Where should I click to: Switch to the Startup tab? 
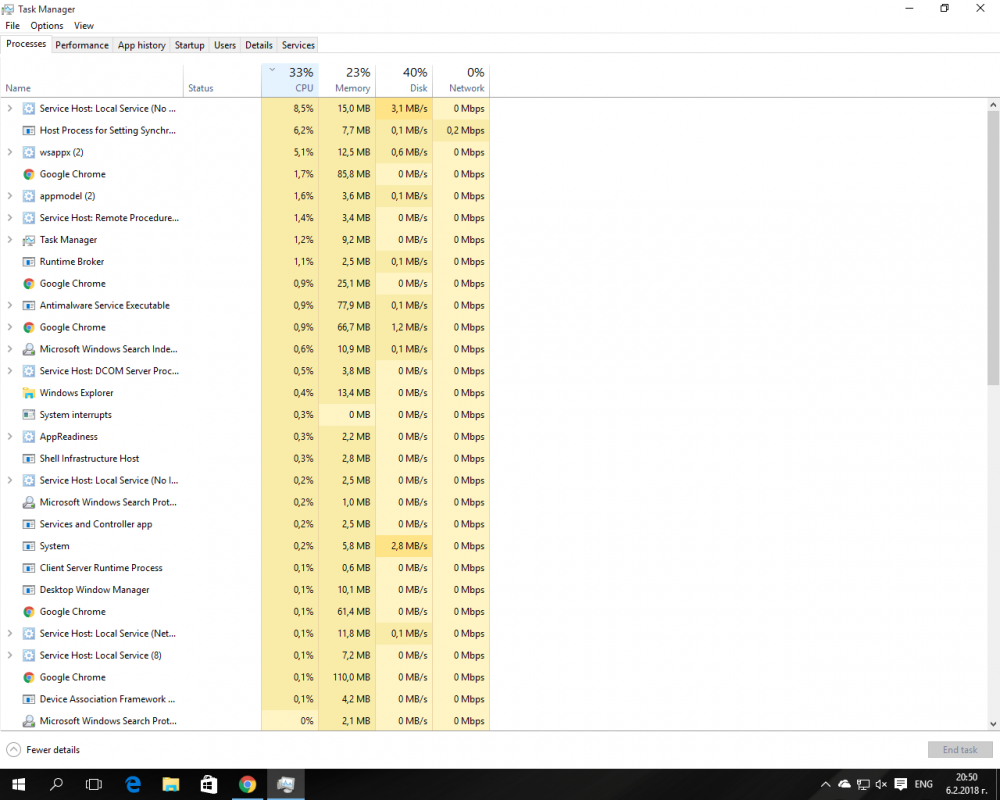click(189, 45)
